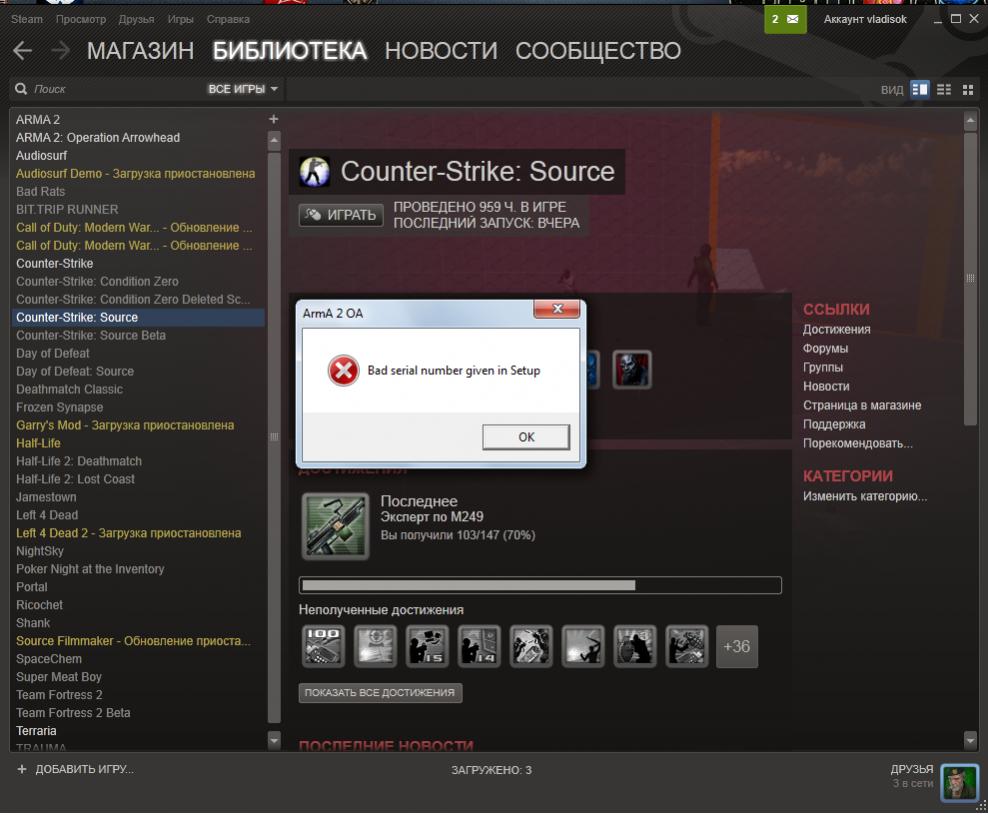Click ПОКАЗАТЬ ВСЕ ДОСТИЖЕНИЯ button
Viewport: 988px width, 815px height.
380,693
